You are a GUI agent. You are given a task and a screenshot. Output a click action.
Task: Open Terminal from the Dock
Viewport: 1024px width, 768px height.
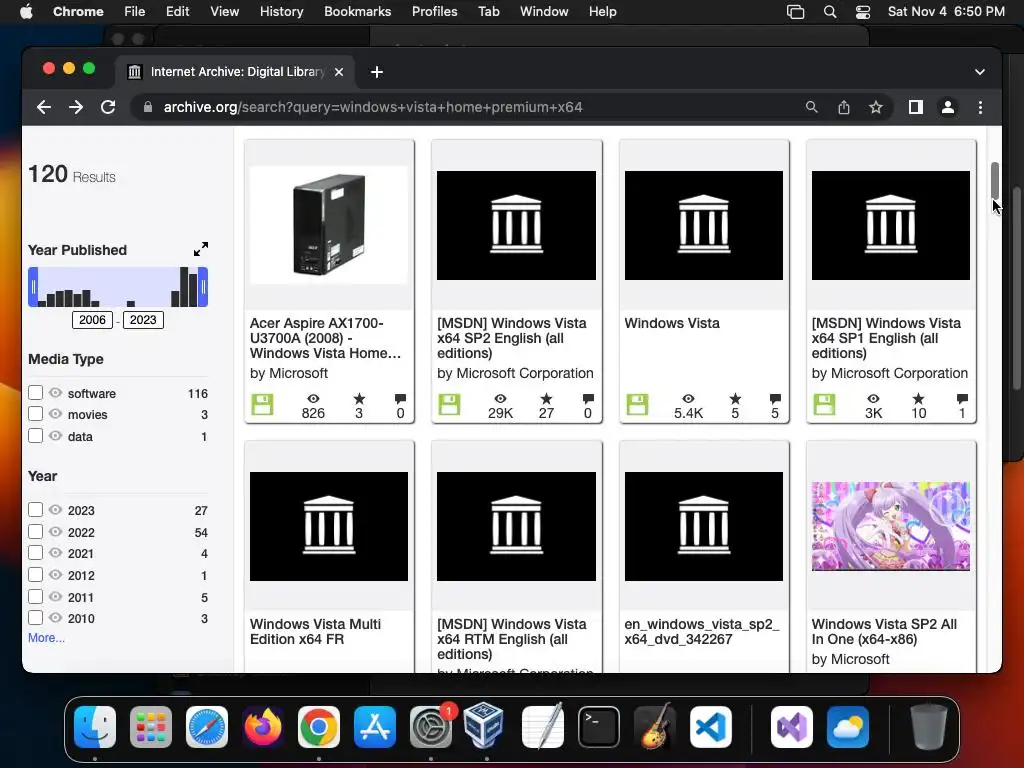tap(599, 727)
